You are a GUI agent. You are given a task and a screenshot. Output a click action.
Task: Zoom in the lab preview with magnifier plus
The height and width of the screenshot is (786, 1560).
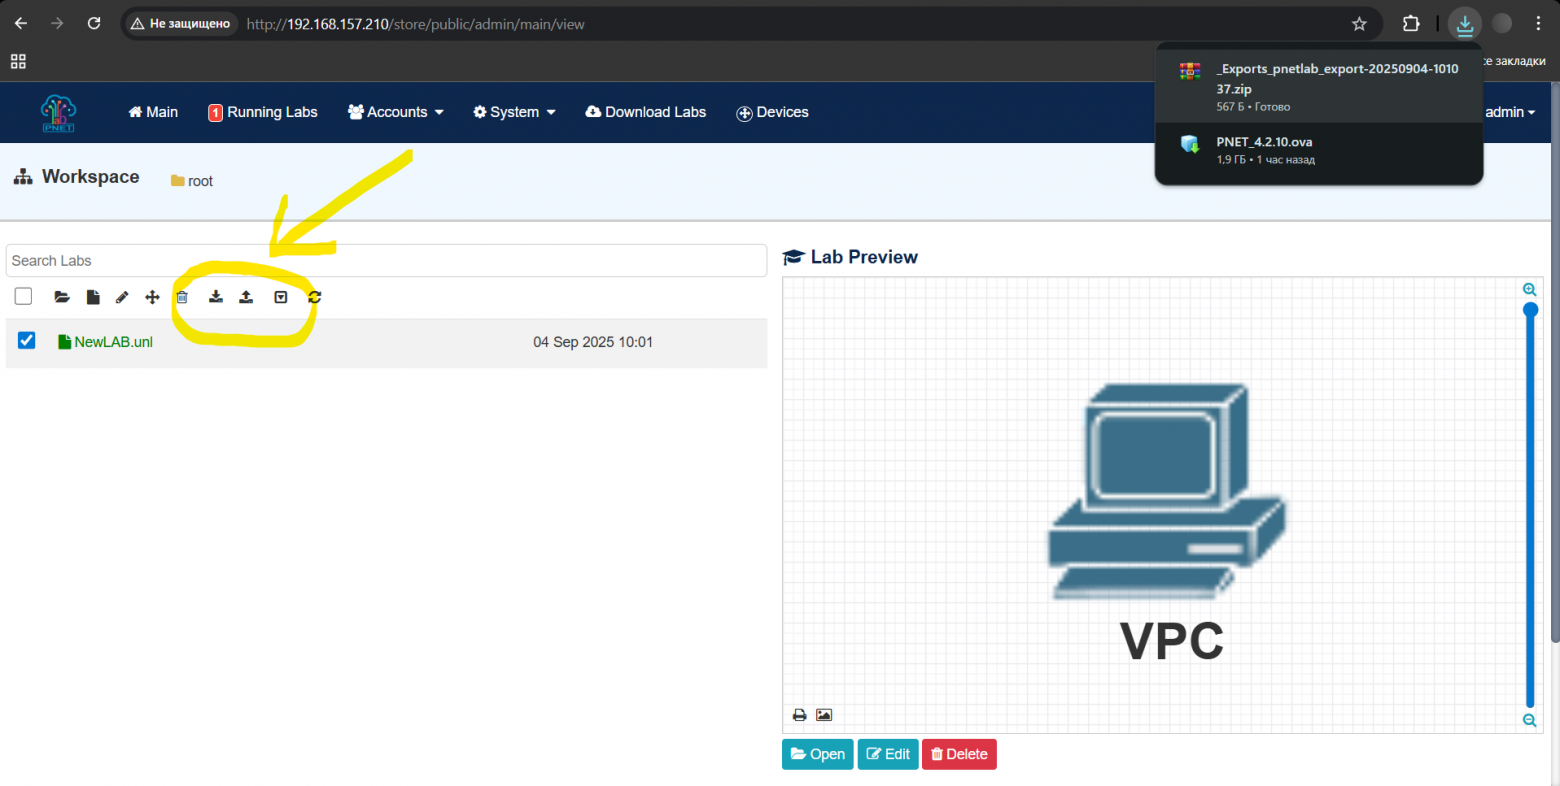pyautogui.click(x=1529, y=290)
